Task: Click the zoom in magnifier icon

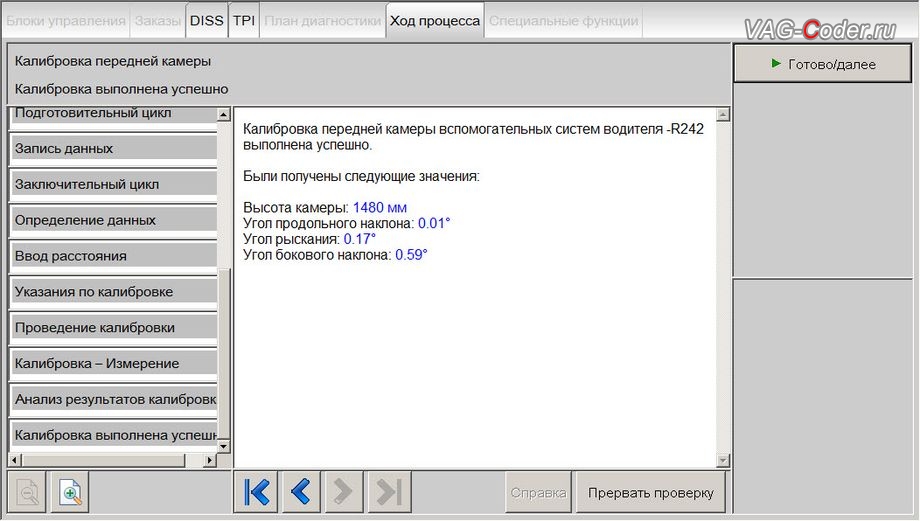Action: 70,492
